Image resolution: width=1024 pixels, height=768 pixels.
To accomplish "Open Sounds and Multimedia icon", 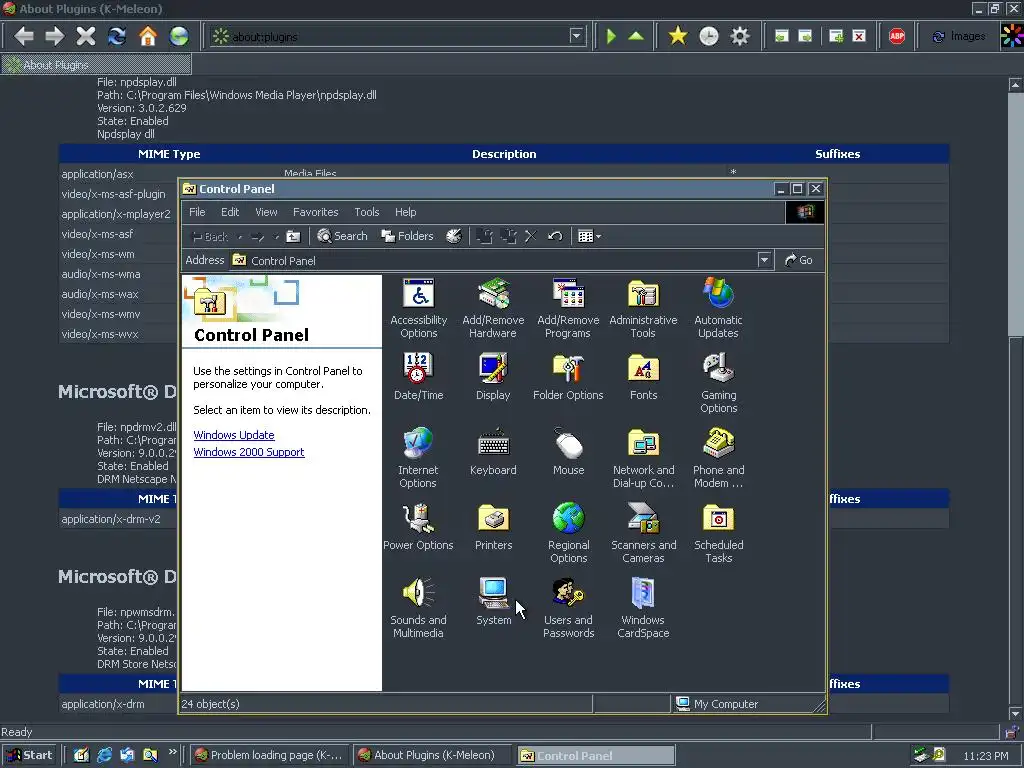I will click(418, 608).
